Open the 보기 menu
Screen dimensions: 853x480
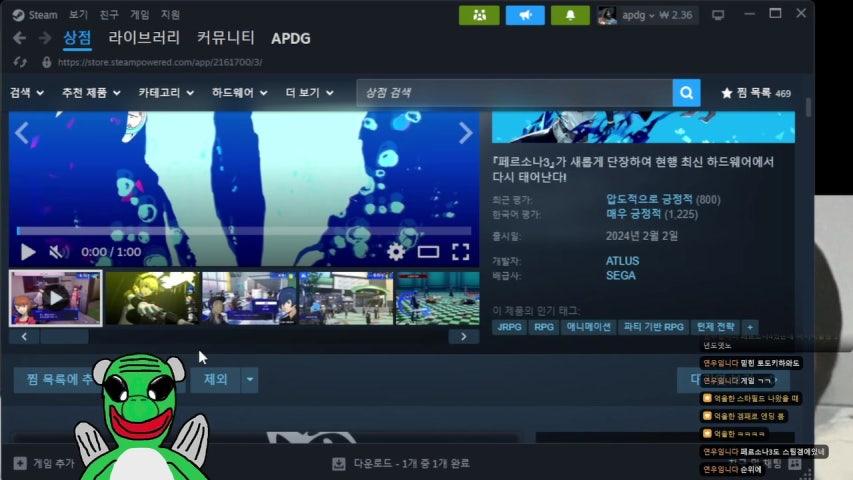point(78,15)
